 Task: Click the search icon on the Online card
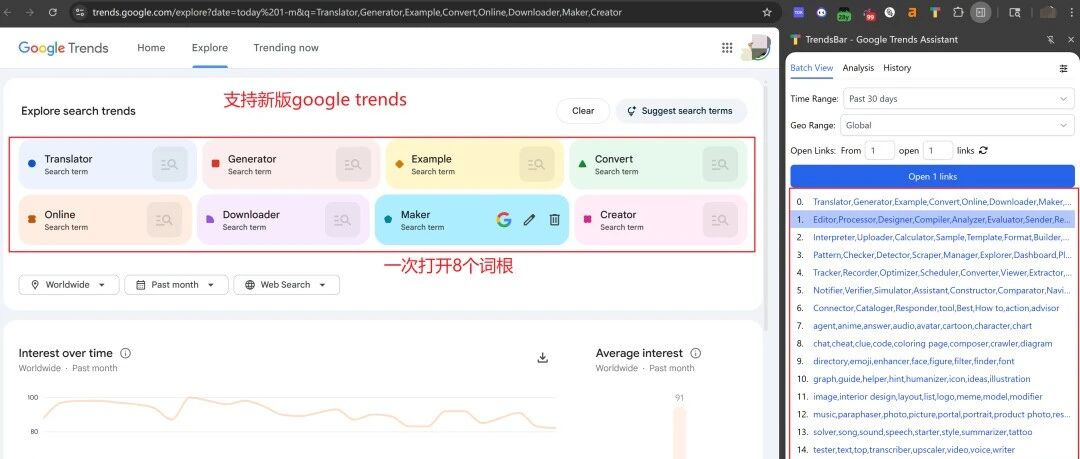(164, 220)
